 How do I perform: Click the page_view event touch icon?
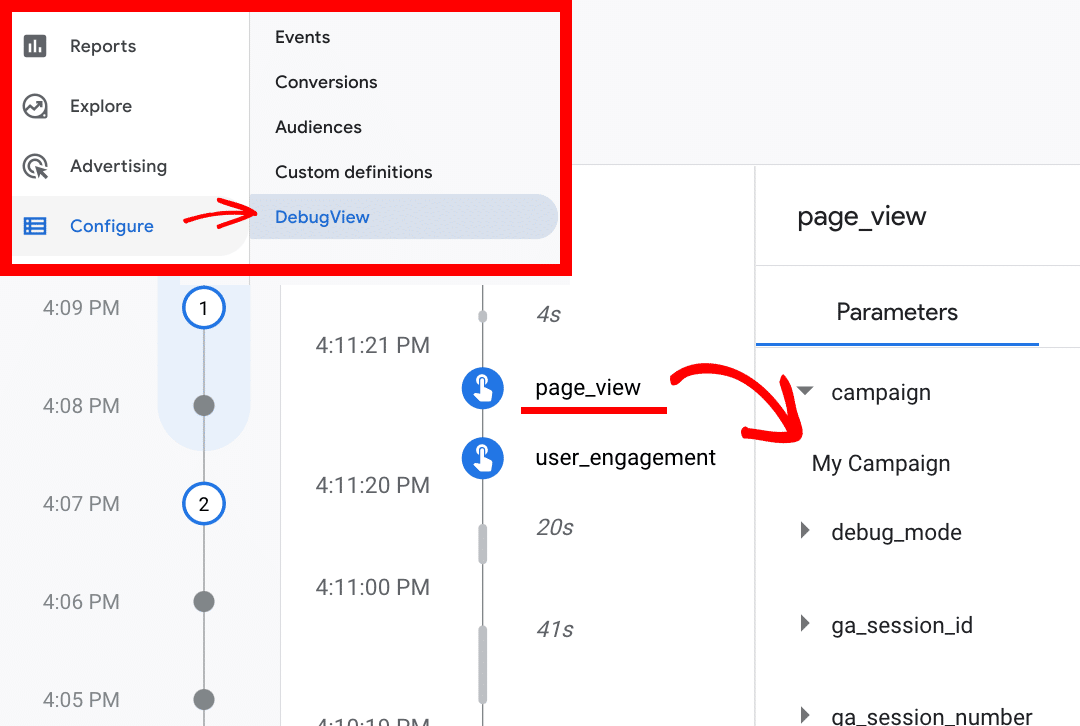[482, 388]
